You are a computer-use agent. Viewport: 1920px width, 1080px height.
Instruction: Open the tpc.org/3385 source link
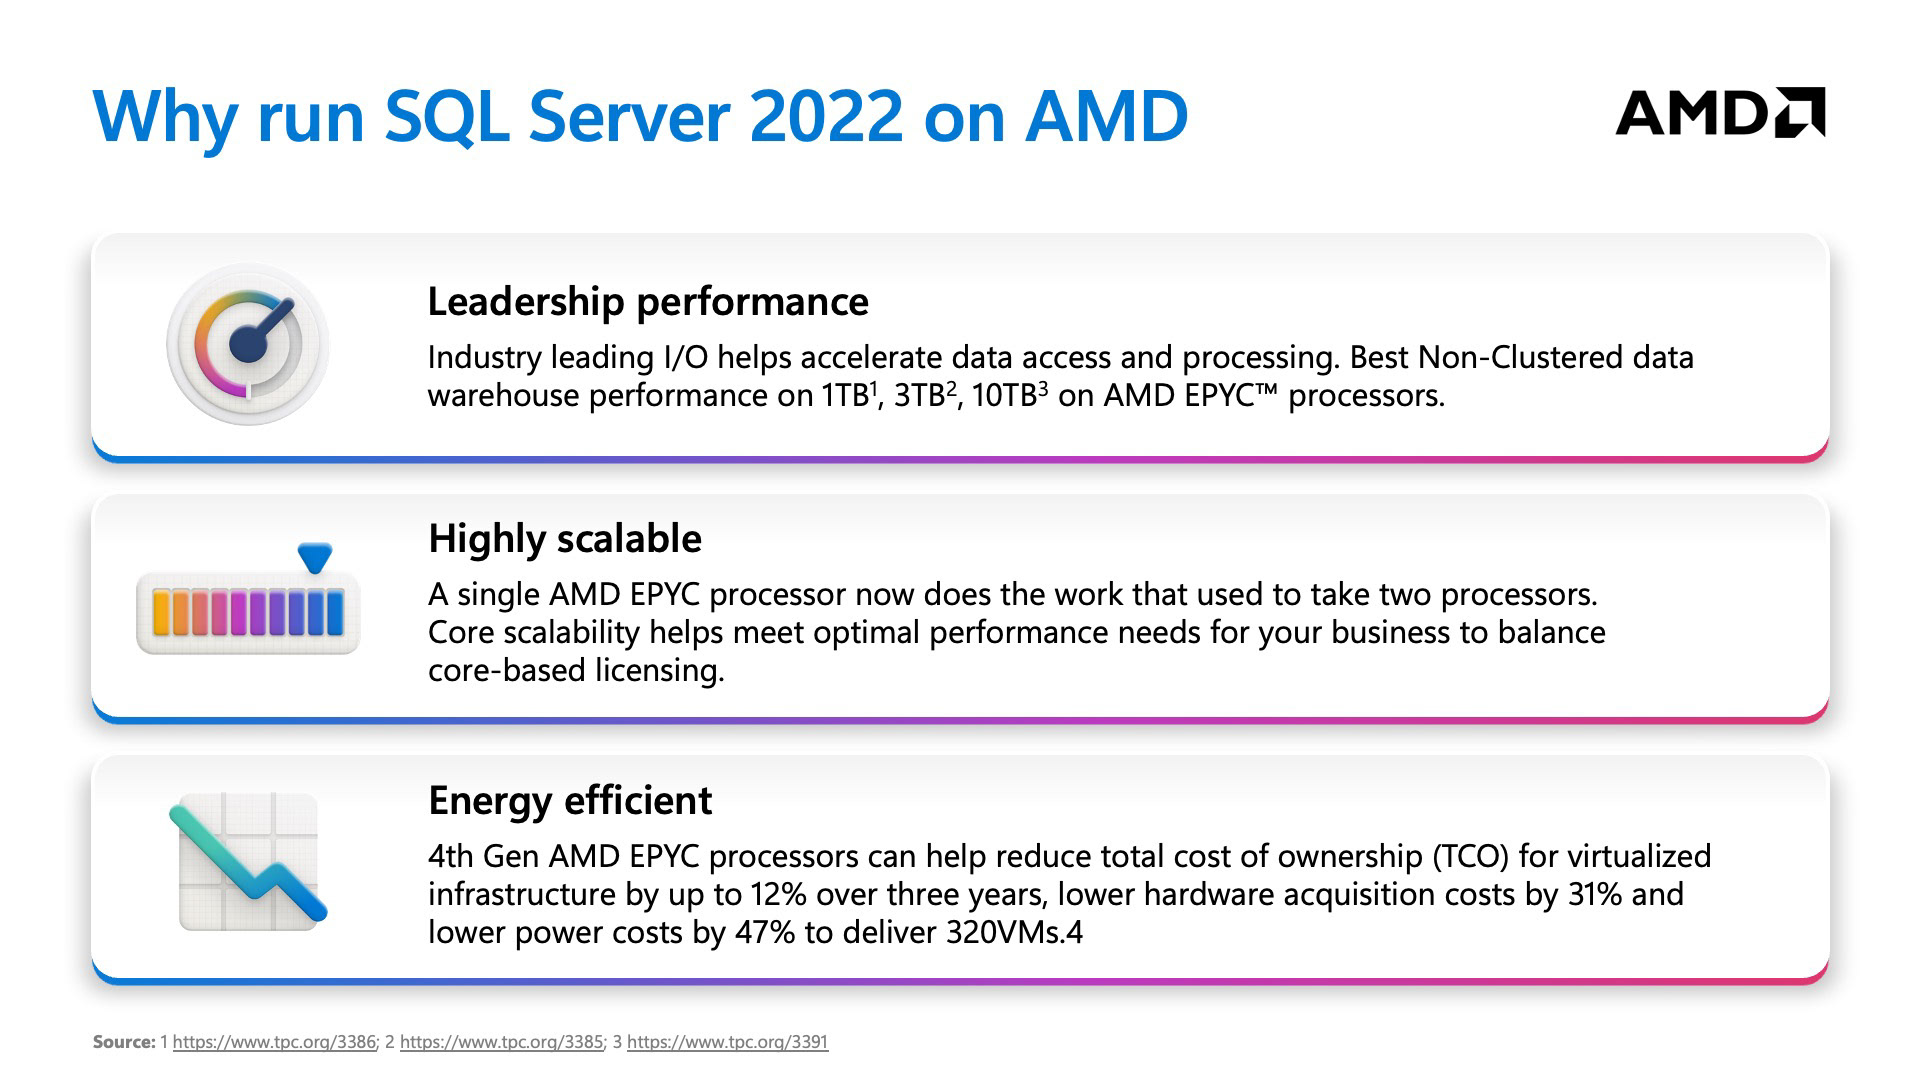[501, 1042]
